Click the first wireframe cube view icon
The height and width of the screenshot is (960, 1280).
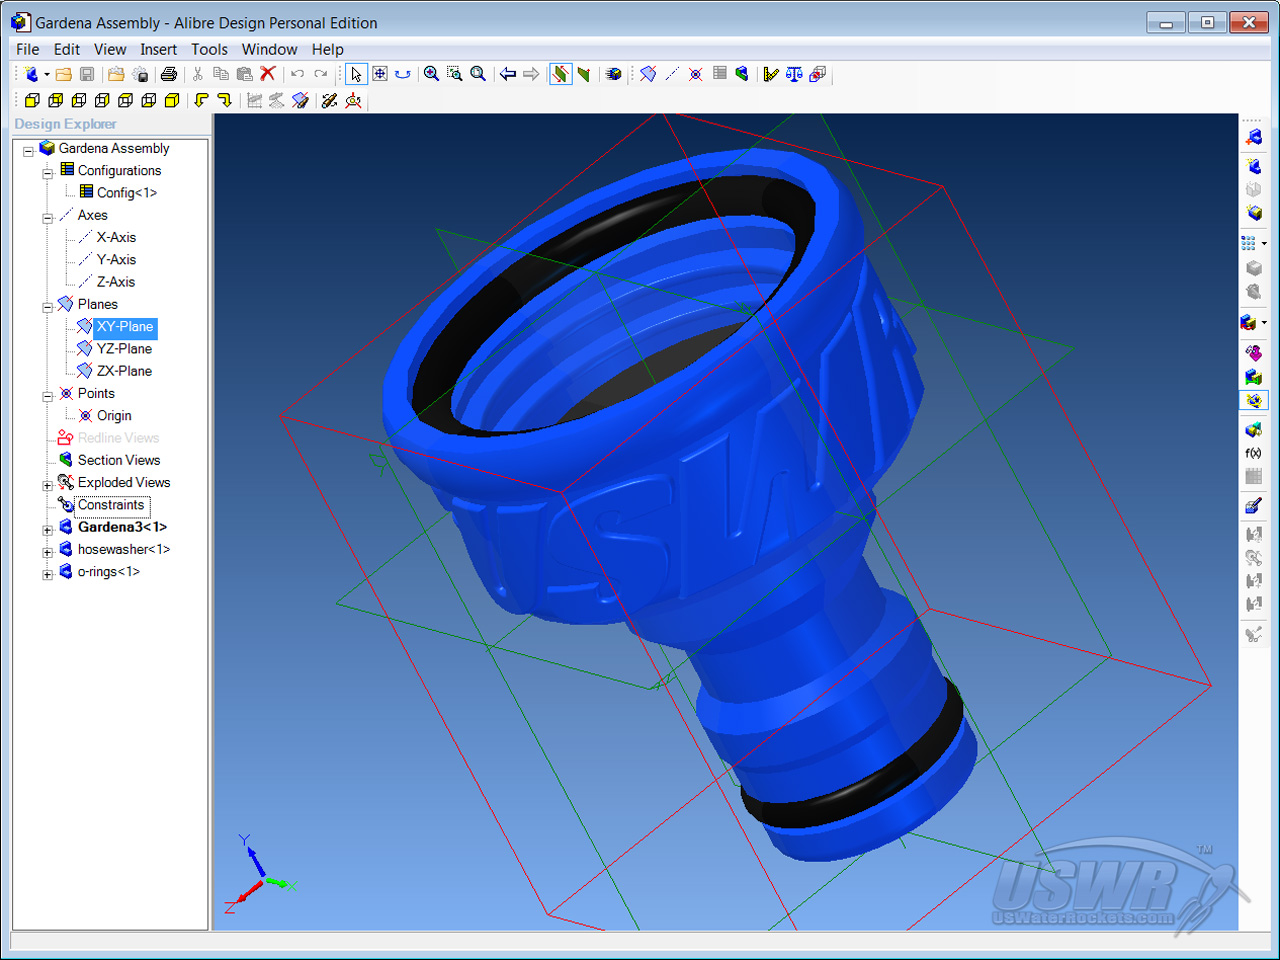[32, 100]
